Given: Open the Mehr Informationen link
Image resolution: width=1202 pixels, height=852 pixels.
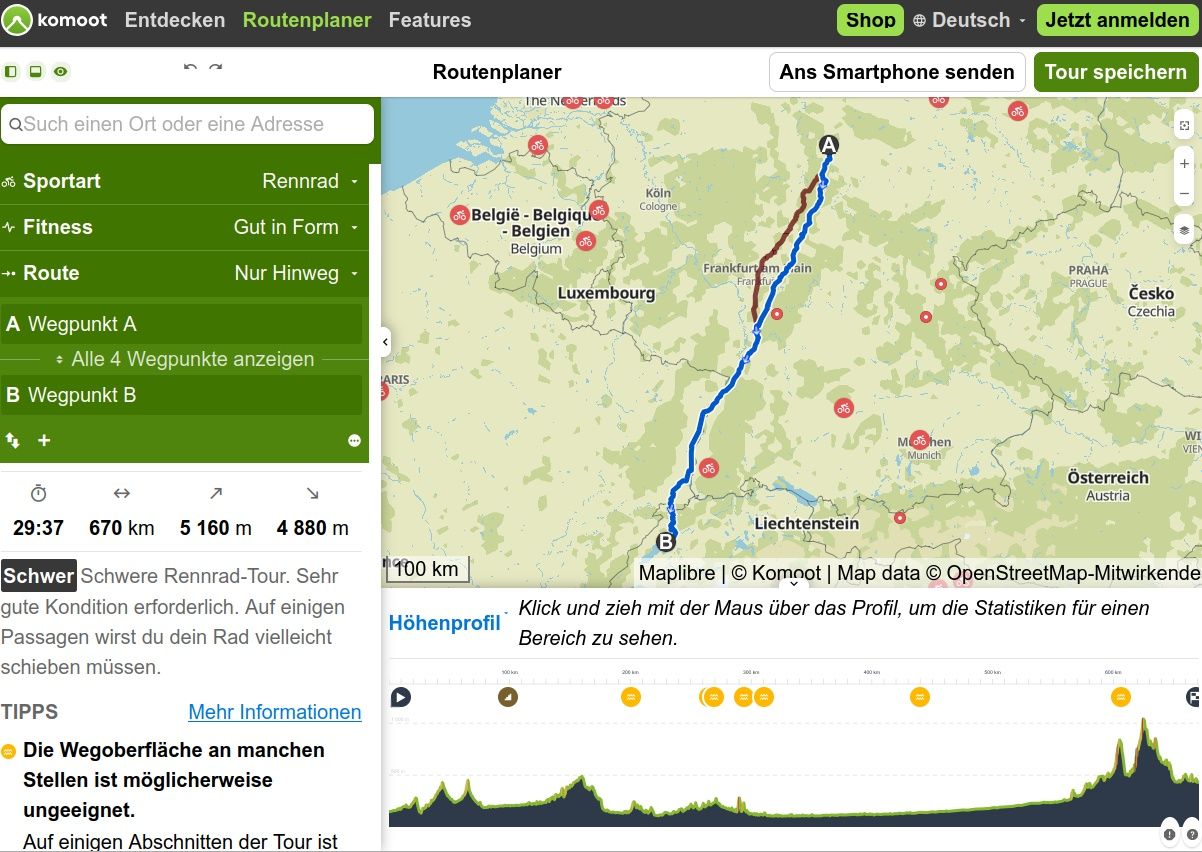Looking at the screenshot, I should point(274,712).
